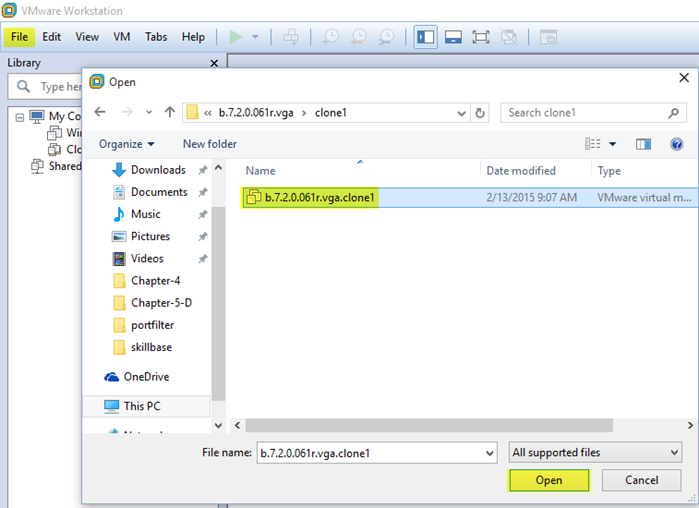This screenshot has height=508, width=699.
Task: Sort files by Type column
Action: [609, 171]
